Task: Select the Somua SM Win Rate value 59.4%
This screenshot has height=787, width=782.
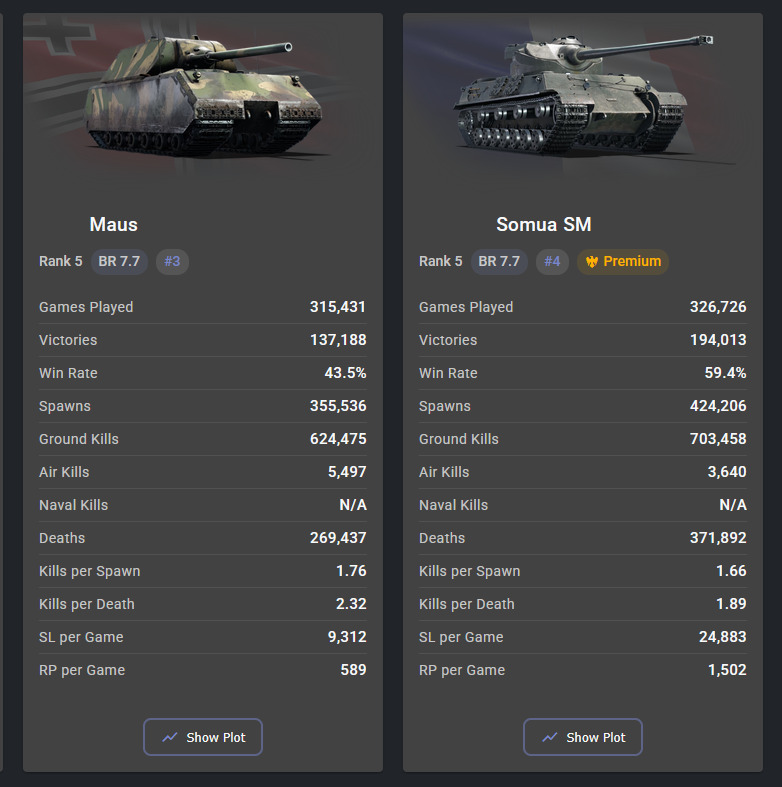Action: [725, 373]
